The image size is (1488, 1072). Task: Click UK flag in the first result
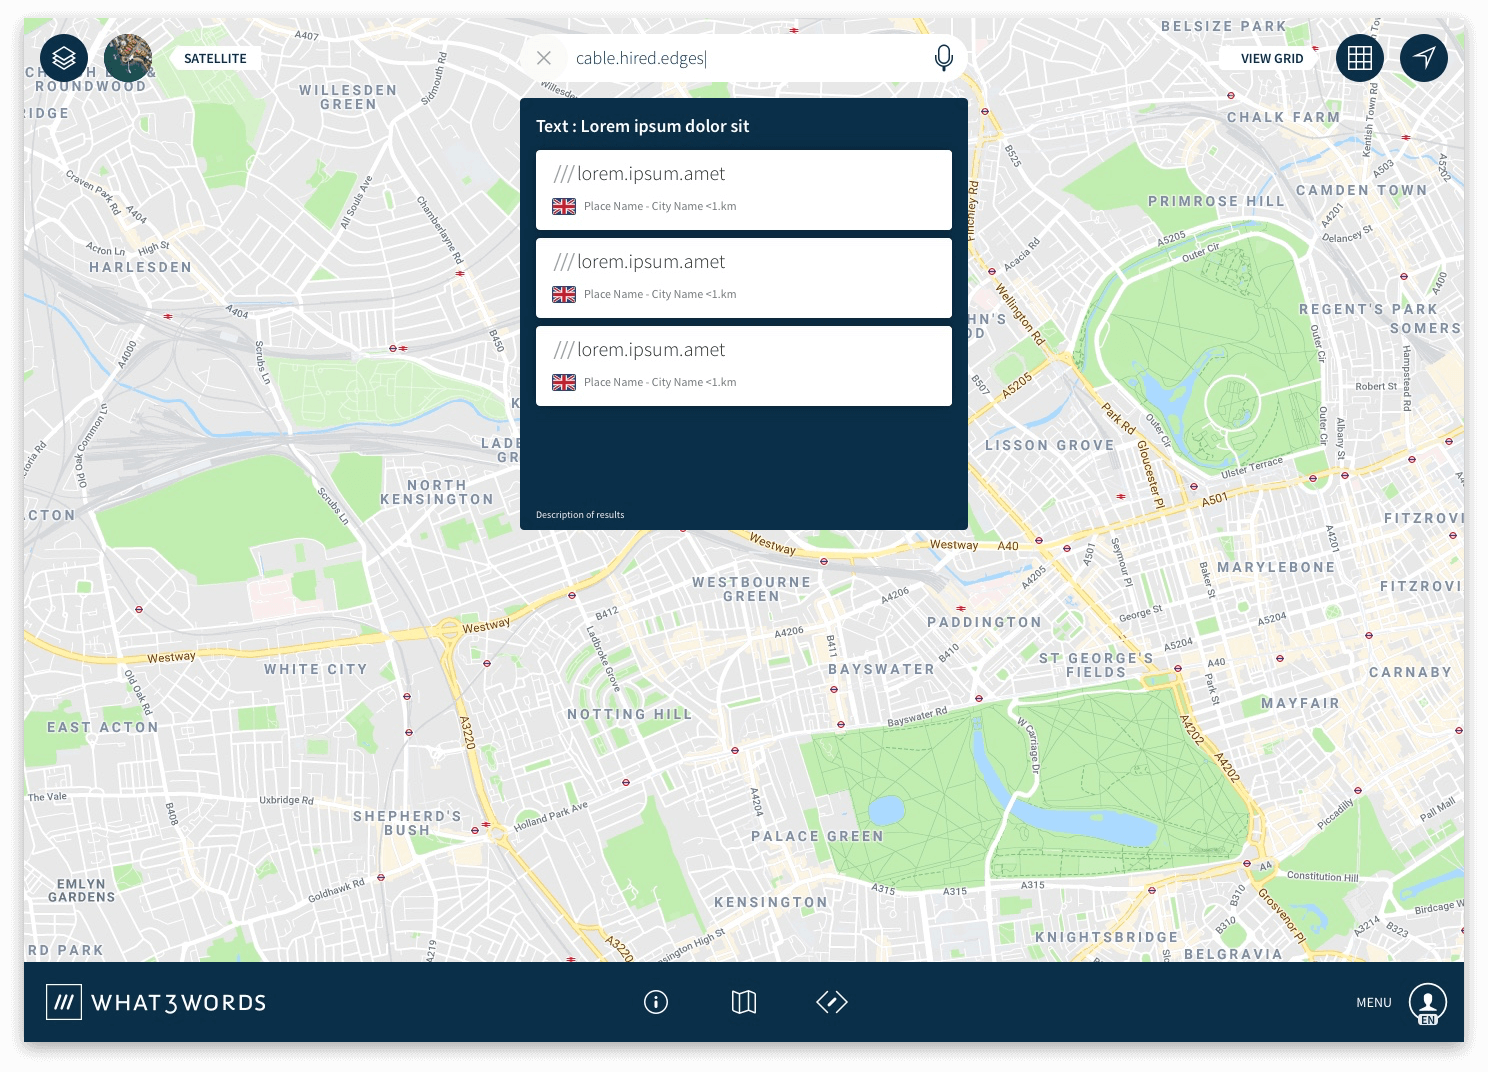click(x=564, y=206)
